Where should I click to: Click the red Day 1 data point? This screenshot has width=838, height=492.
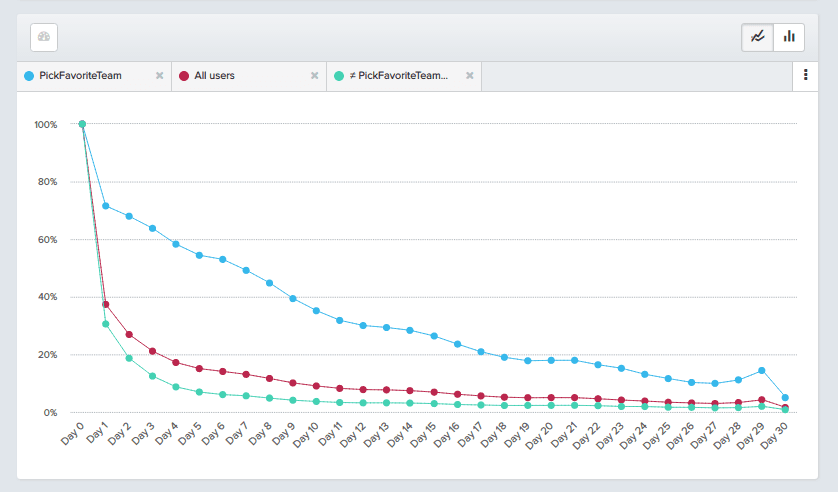pos(105,304)
